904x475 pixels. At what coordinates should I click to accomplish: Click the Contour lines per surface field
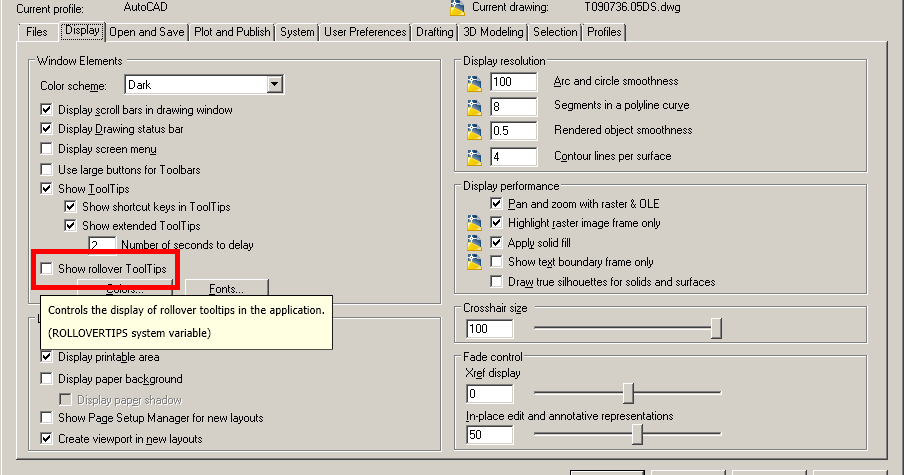click(x=513, y=157)
